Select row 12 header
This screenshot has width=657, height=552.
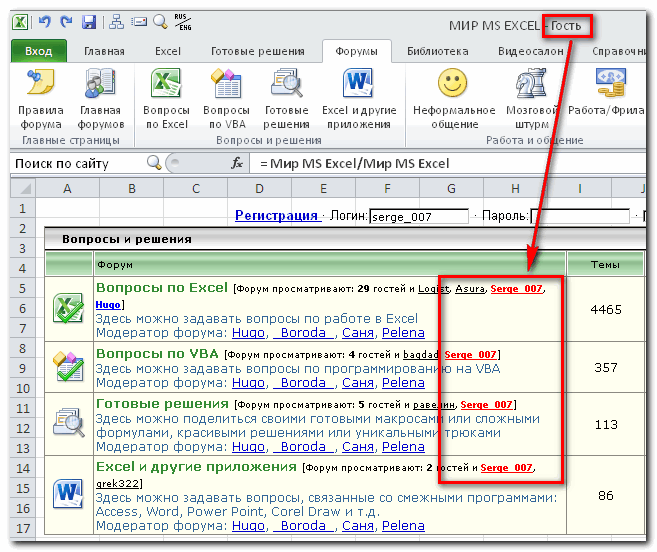click(23, 428)
